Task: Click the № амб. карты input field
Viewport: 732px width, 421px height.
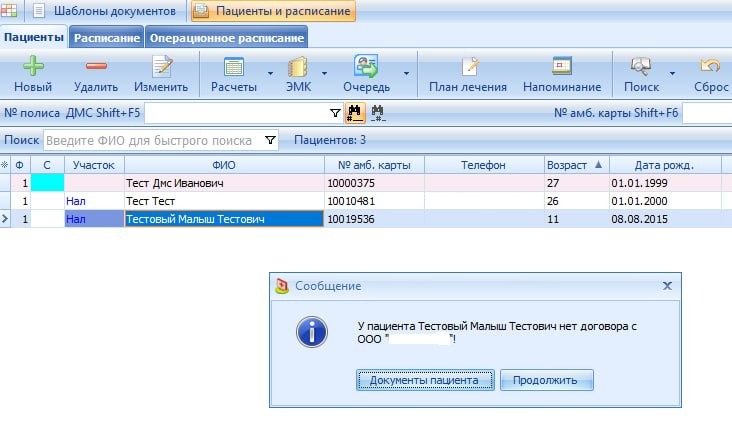Action: click(x=707, y=113)
